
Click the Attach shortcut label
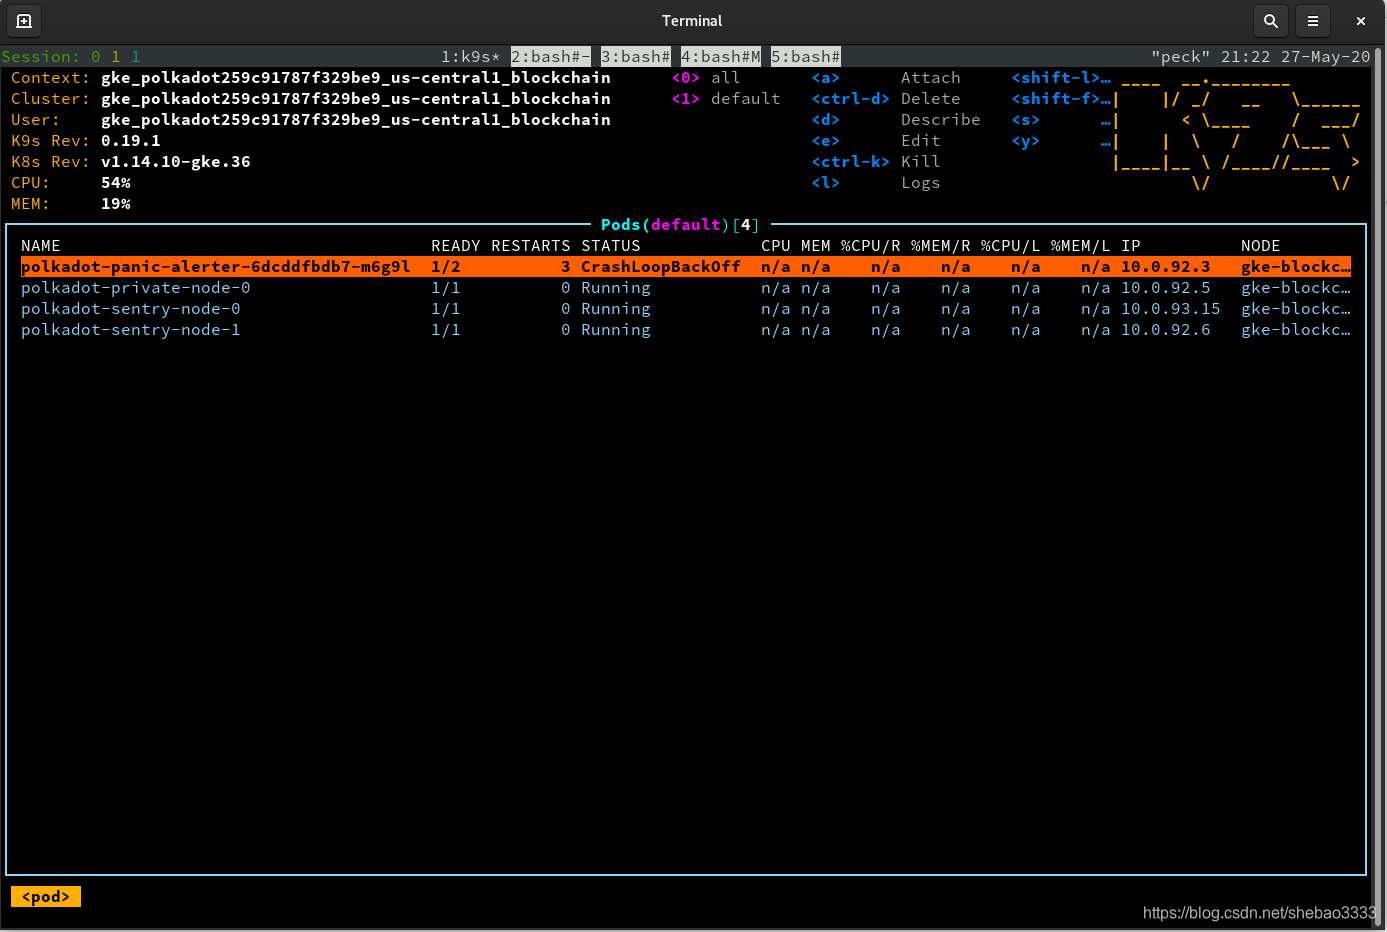pos(931,78)
